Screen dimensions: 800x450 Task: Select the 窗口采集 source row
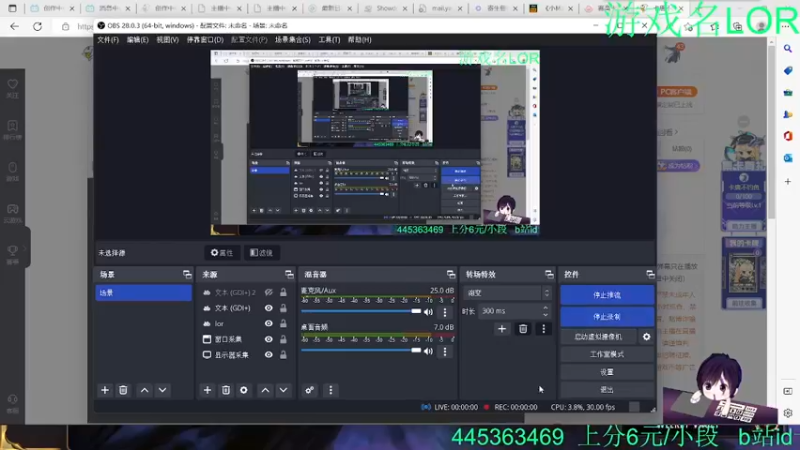pyautogui.click(x=245, y=339)
